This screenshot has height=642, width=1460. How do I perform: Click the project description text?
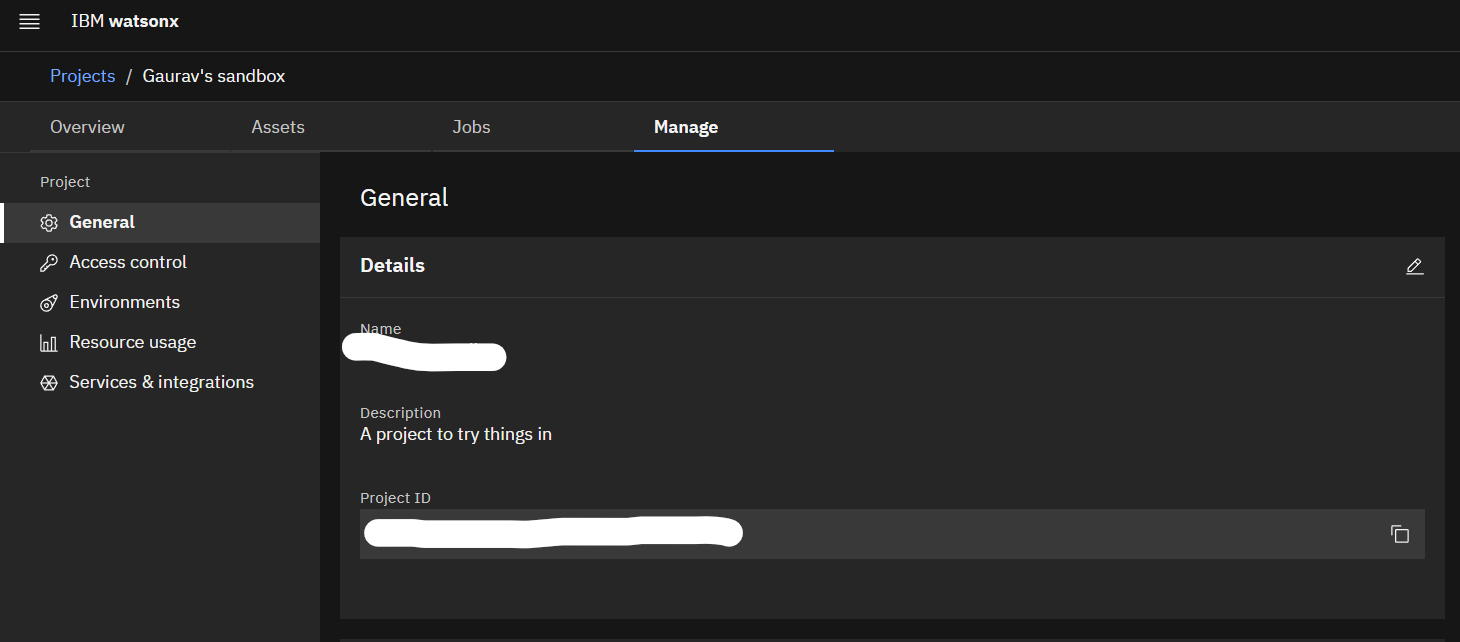point(456,434)
